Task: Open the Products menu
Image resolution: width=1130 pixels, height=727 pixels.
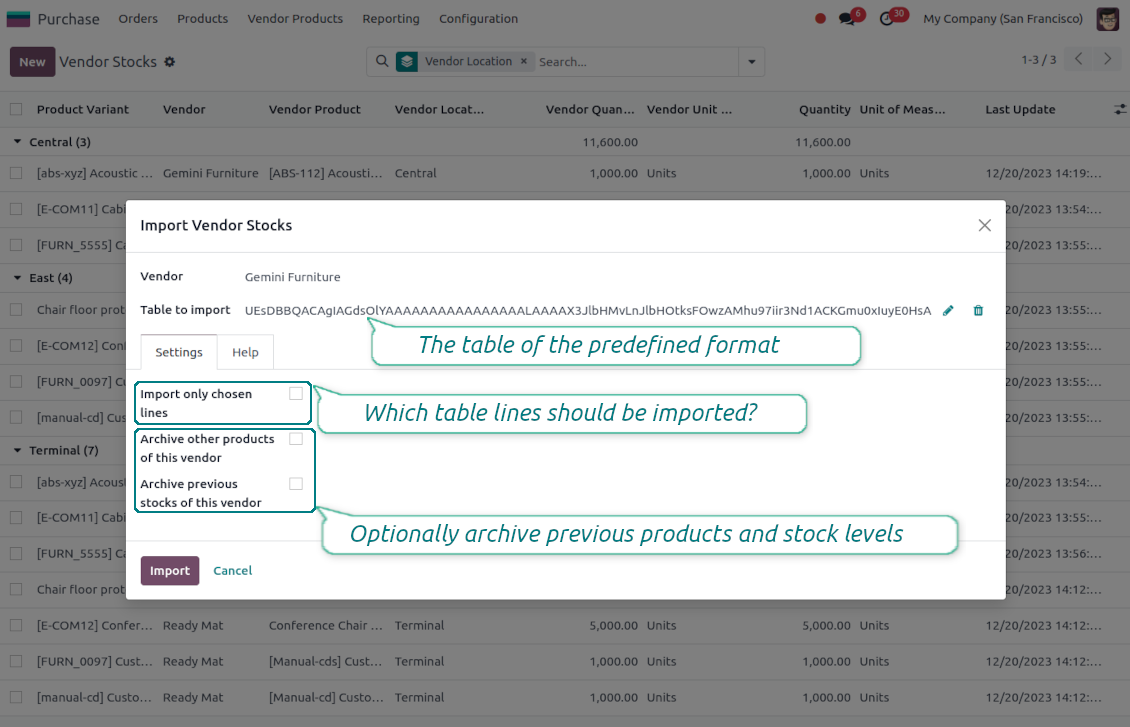Action: (203, 19)
